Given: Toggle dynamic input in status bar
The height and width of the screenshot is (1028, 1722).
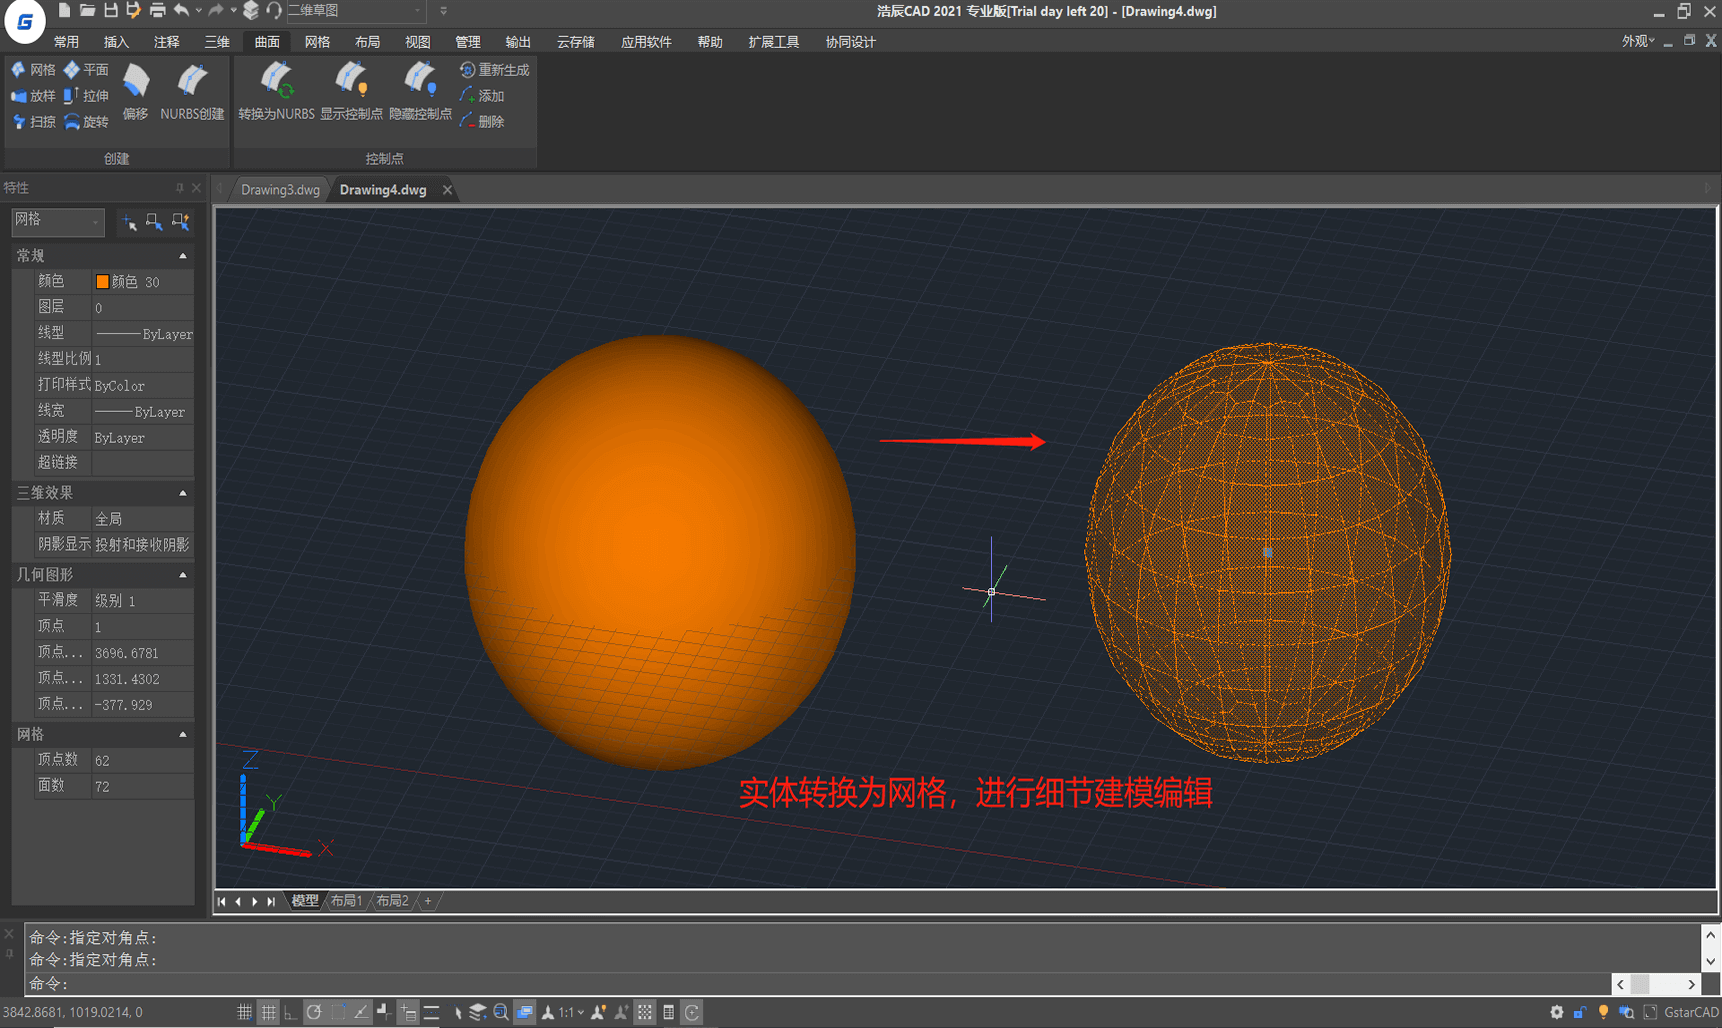Looking at the screenshot, I should 408,1012.
